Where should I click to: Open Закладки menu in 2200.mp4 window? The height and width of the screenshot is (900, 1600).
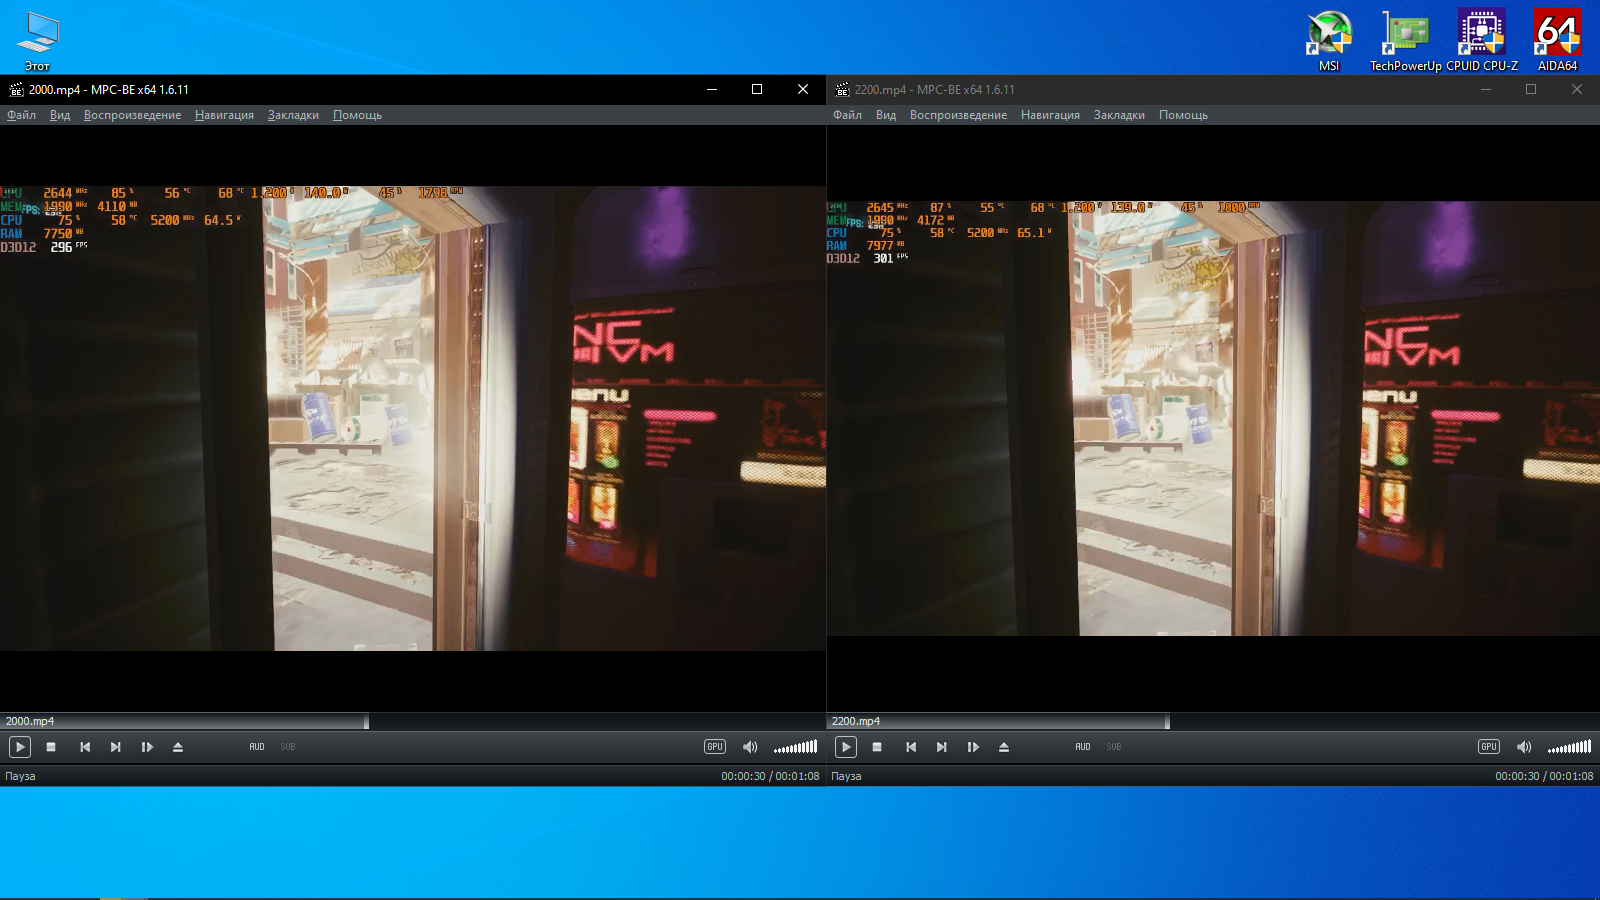coord(1119,115)
